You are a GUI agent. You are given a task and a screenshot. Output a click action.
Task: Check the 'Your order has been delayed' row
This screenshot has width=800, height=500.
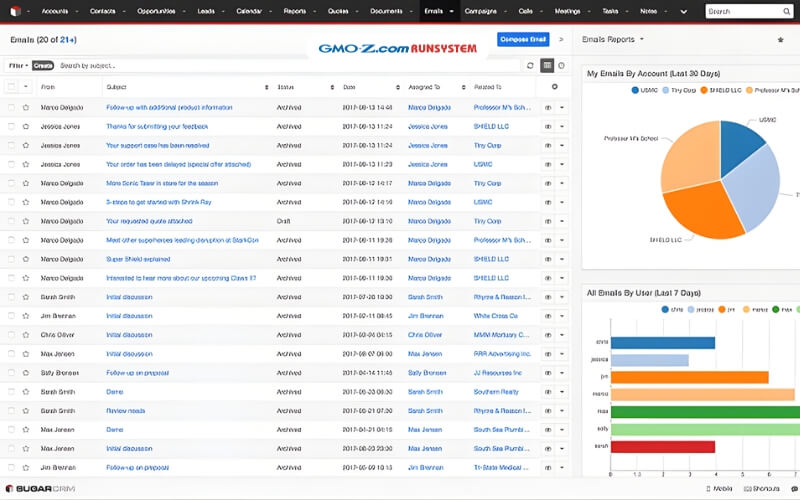[x=11, y=164]
